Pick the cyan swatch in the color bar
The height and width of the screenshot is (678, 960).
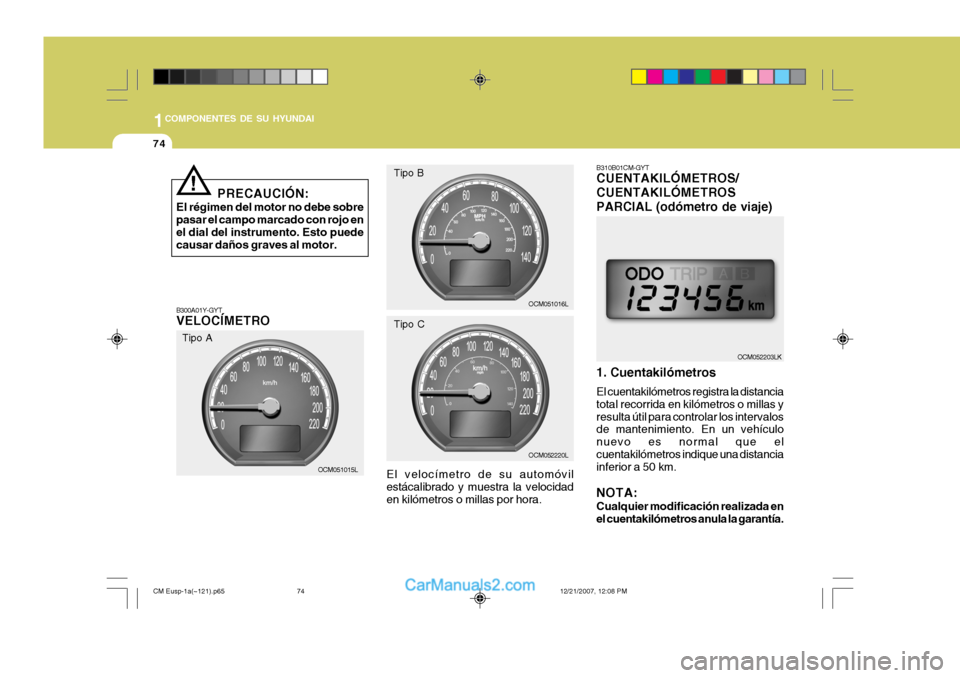[x=671, y=77]
